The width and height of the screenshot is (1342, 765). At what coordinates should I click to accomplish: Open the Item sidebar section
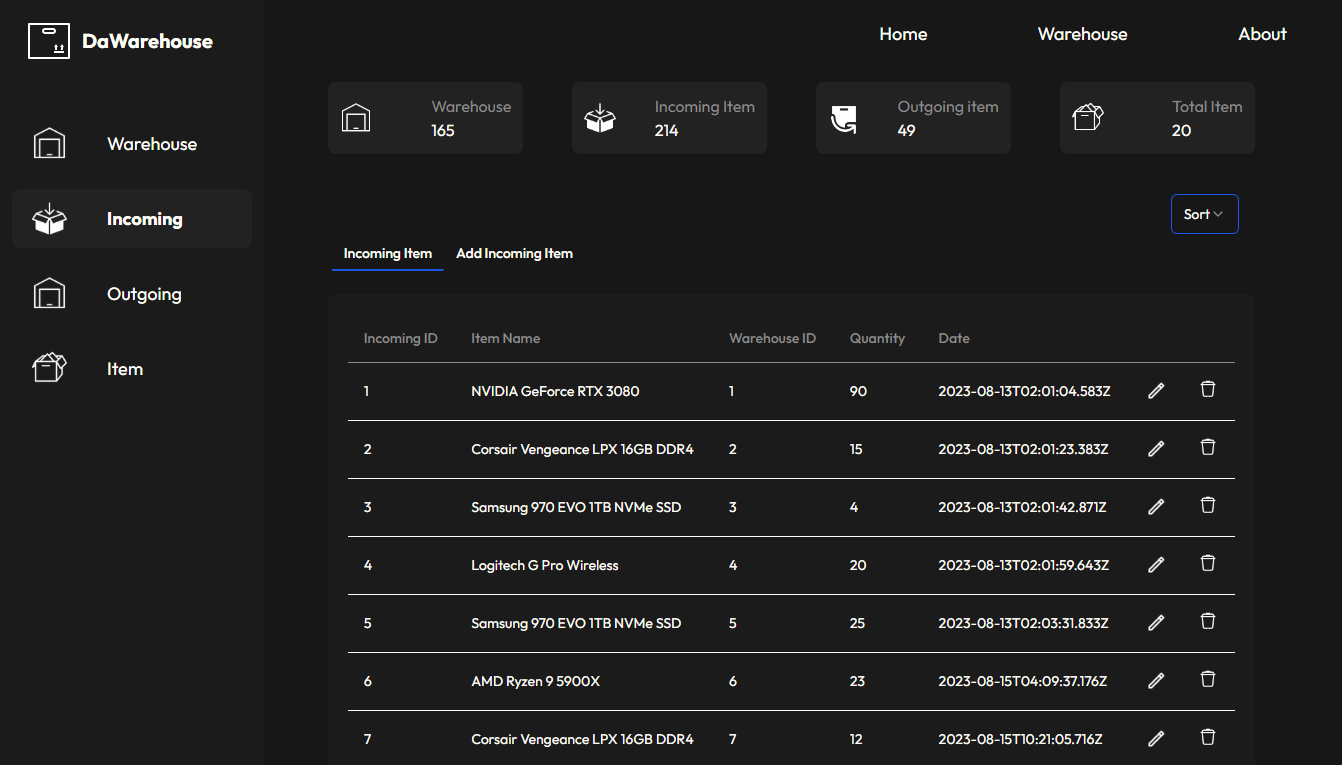tap(125, 369)
